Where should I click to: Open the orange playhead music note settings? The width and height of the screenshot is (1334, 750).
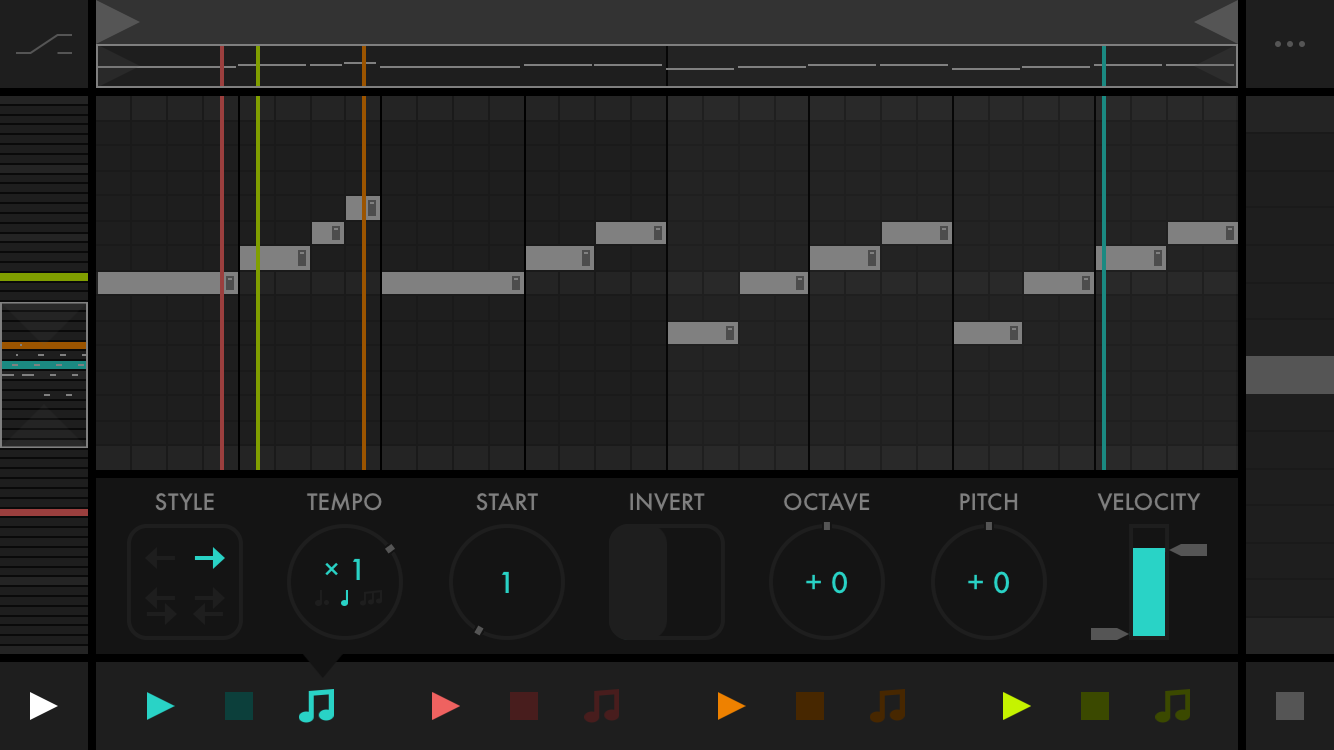tap(888, 706)
